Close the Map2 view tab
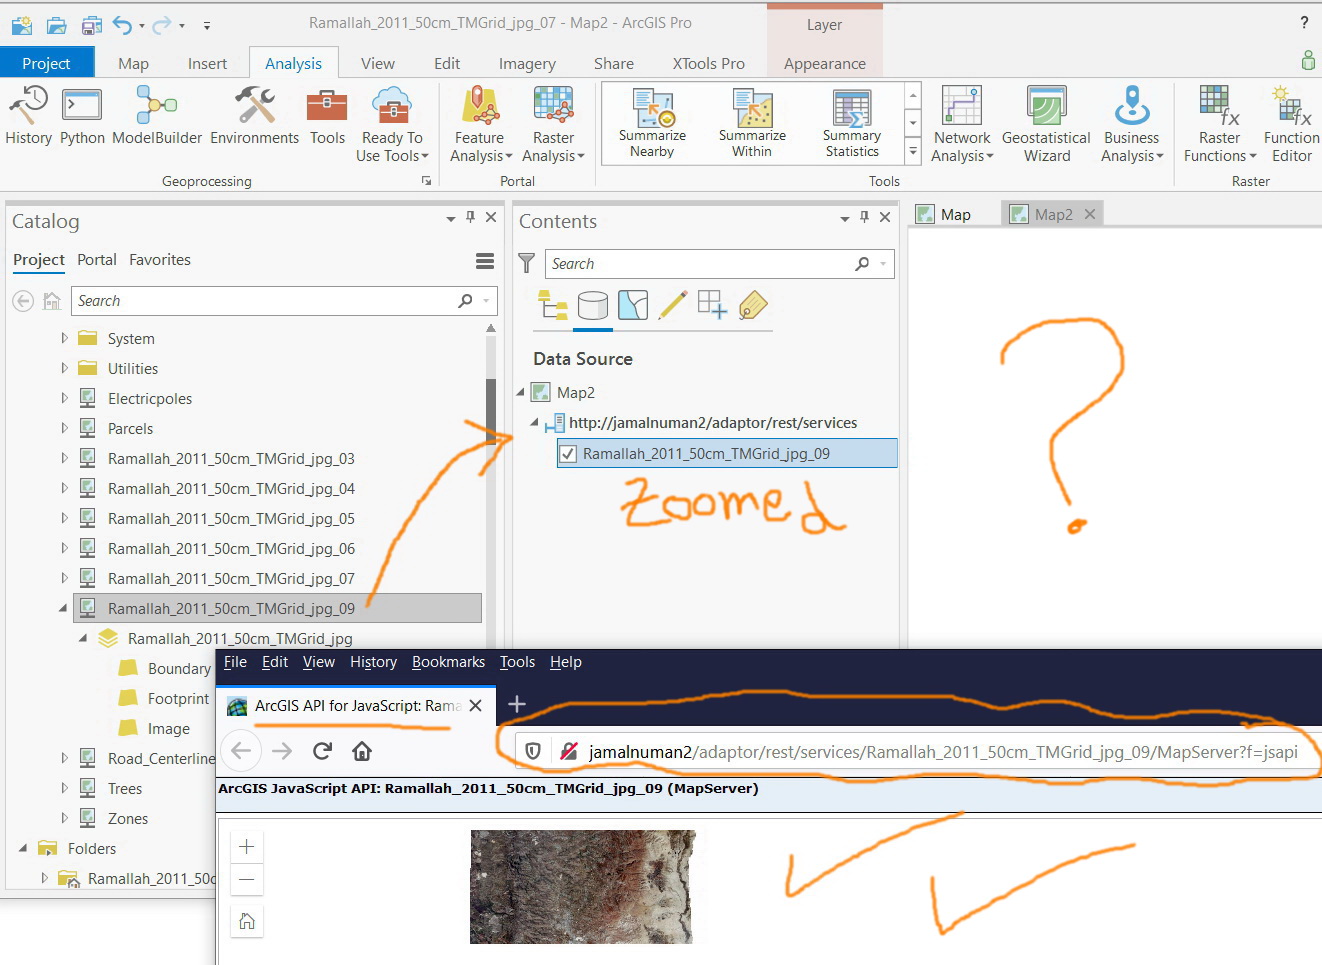 pos(1090,214)
